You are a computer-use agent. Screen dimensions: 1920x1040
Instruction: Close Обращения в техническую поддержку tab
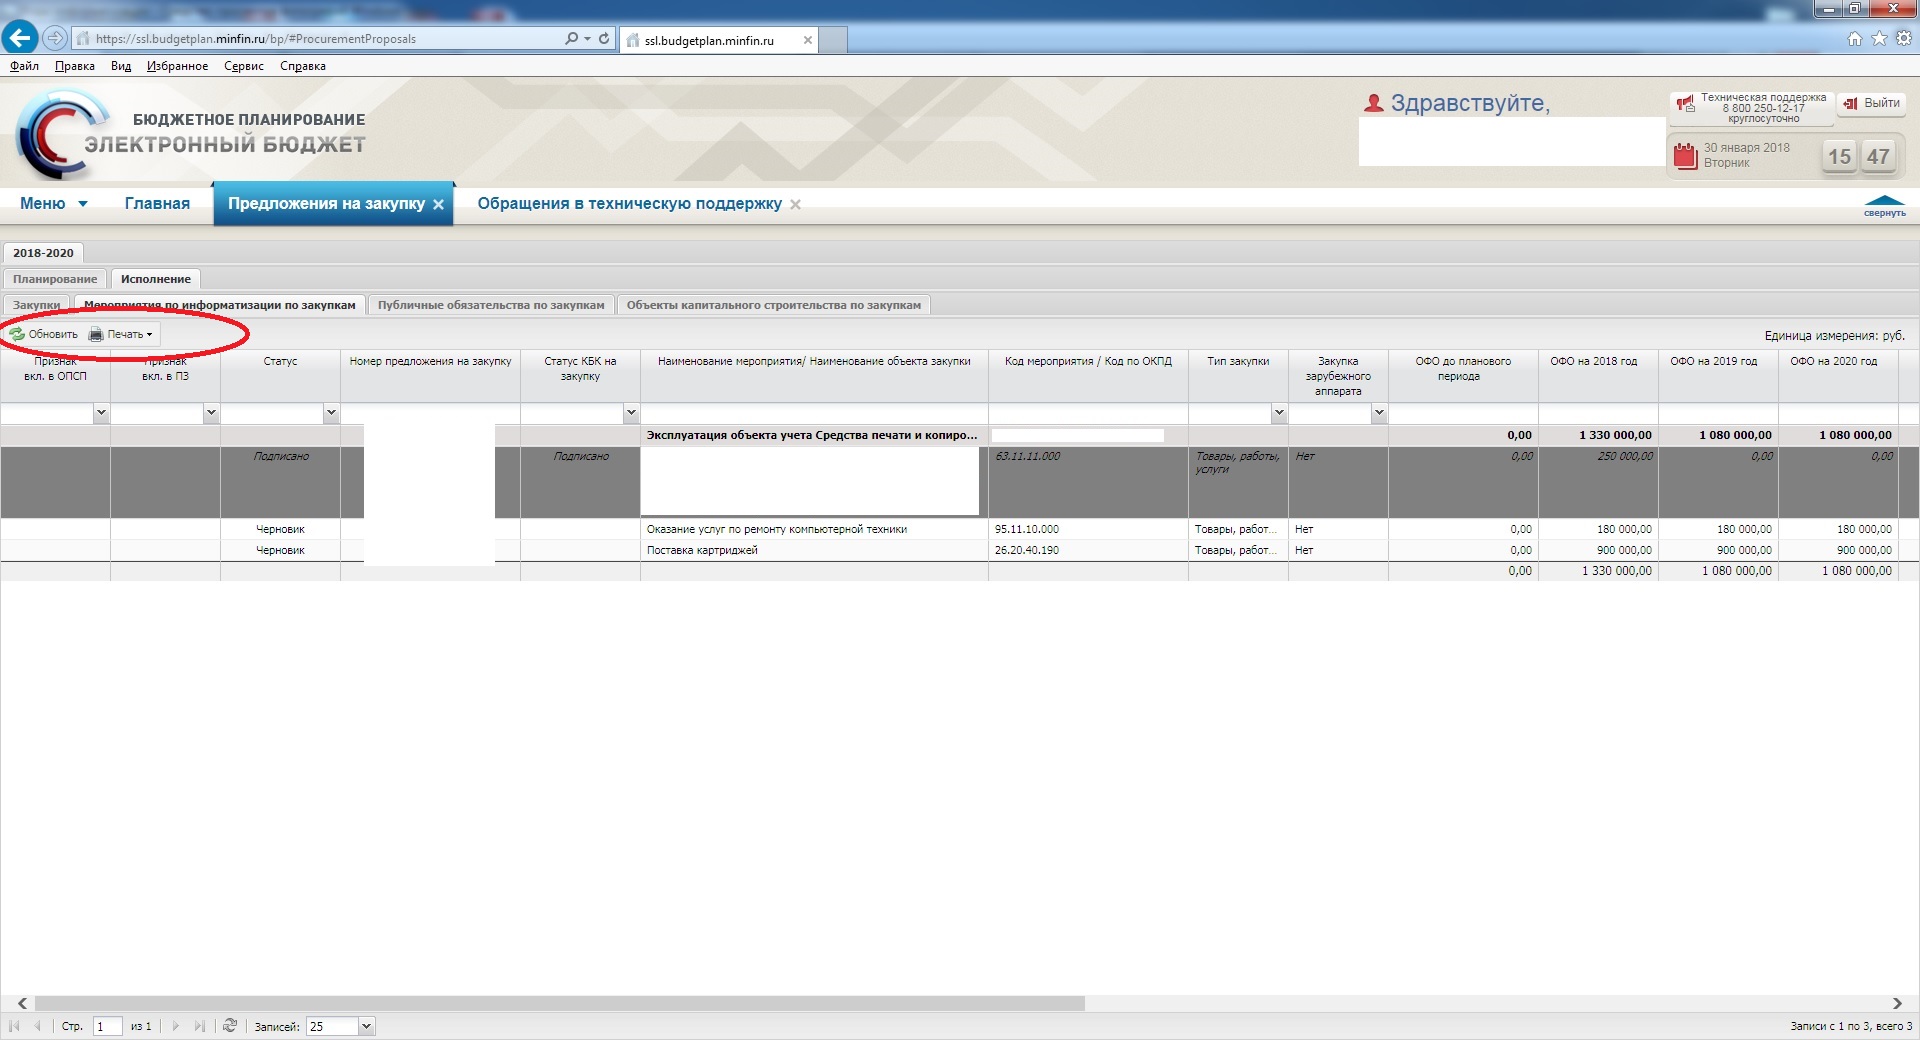click(796, 204)
